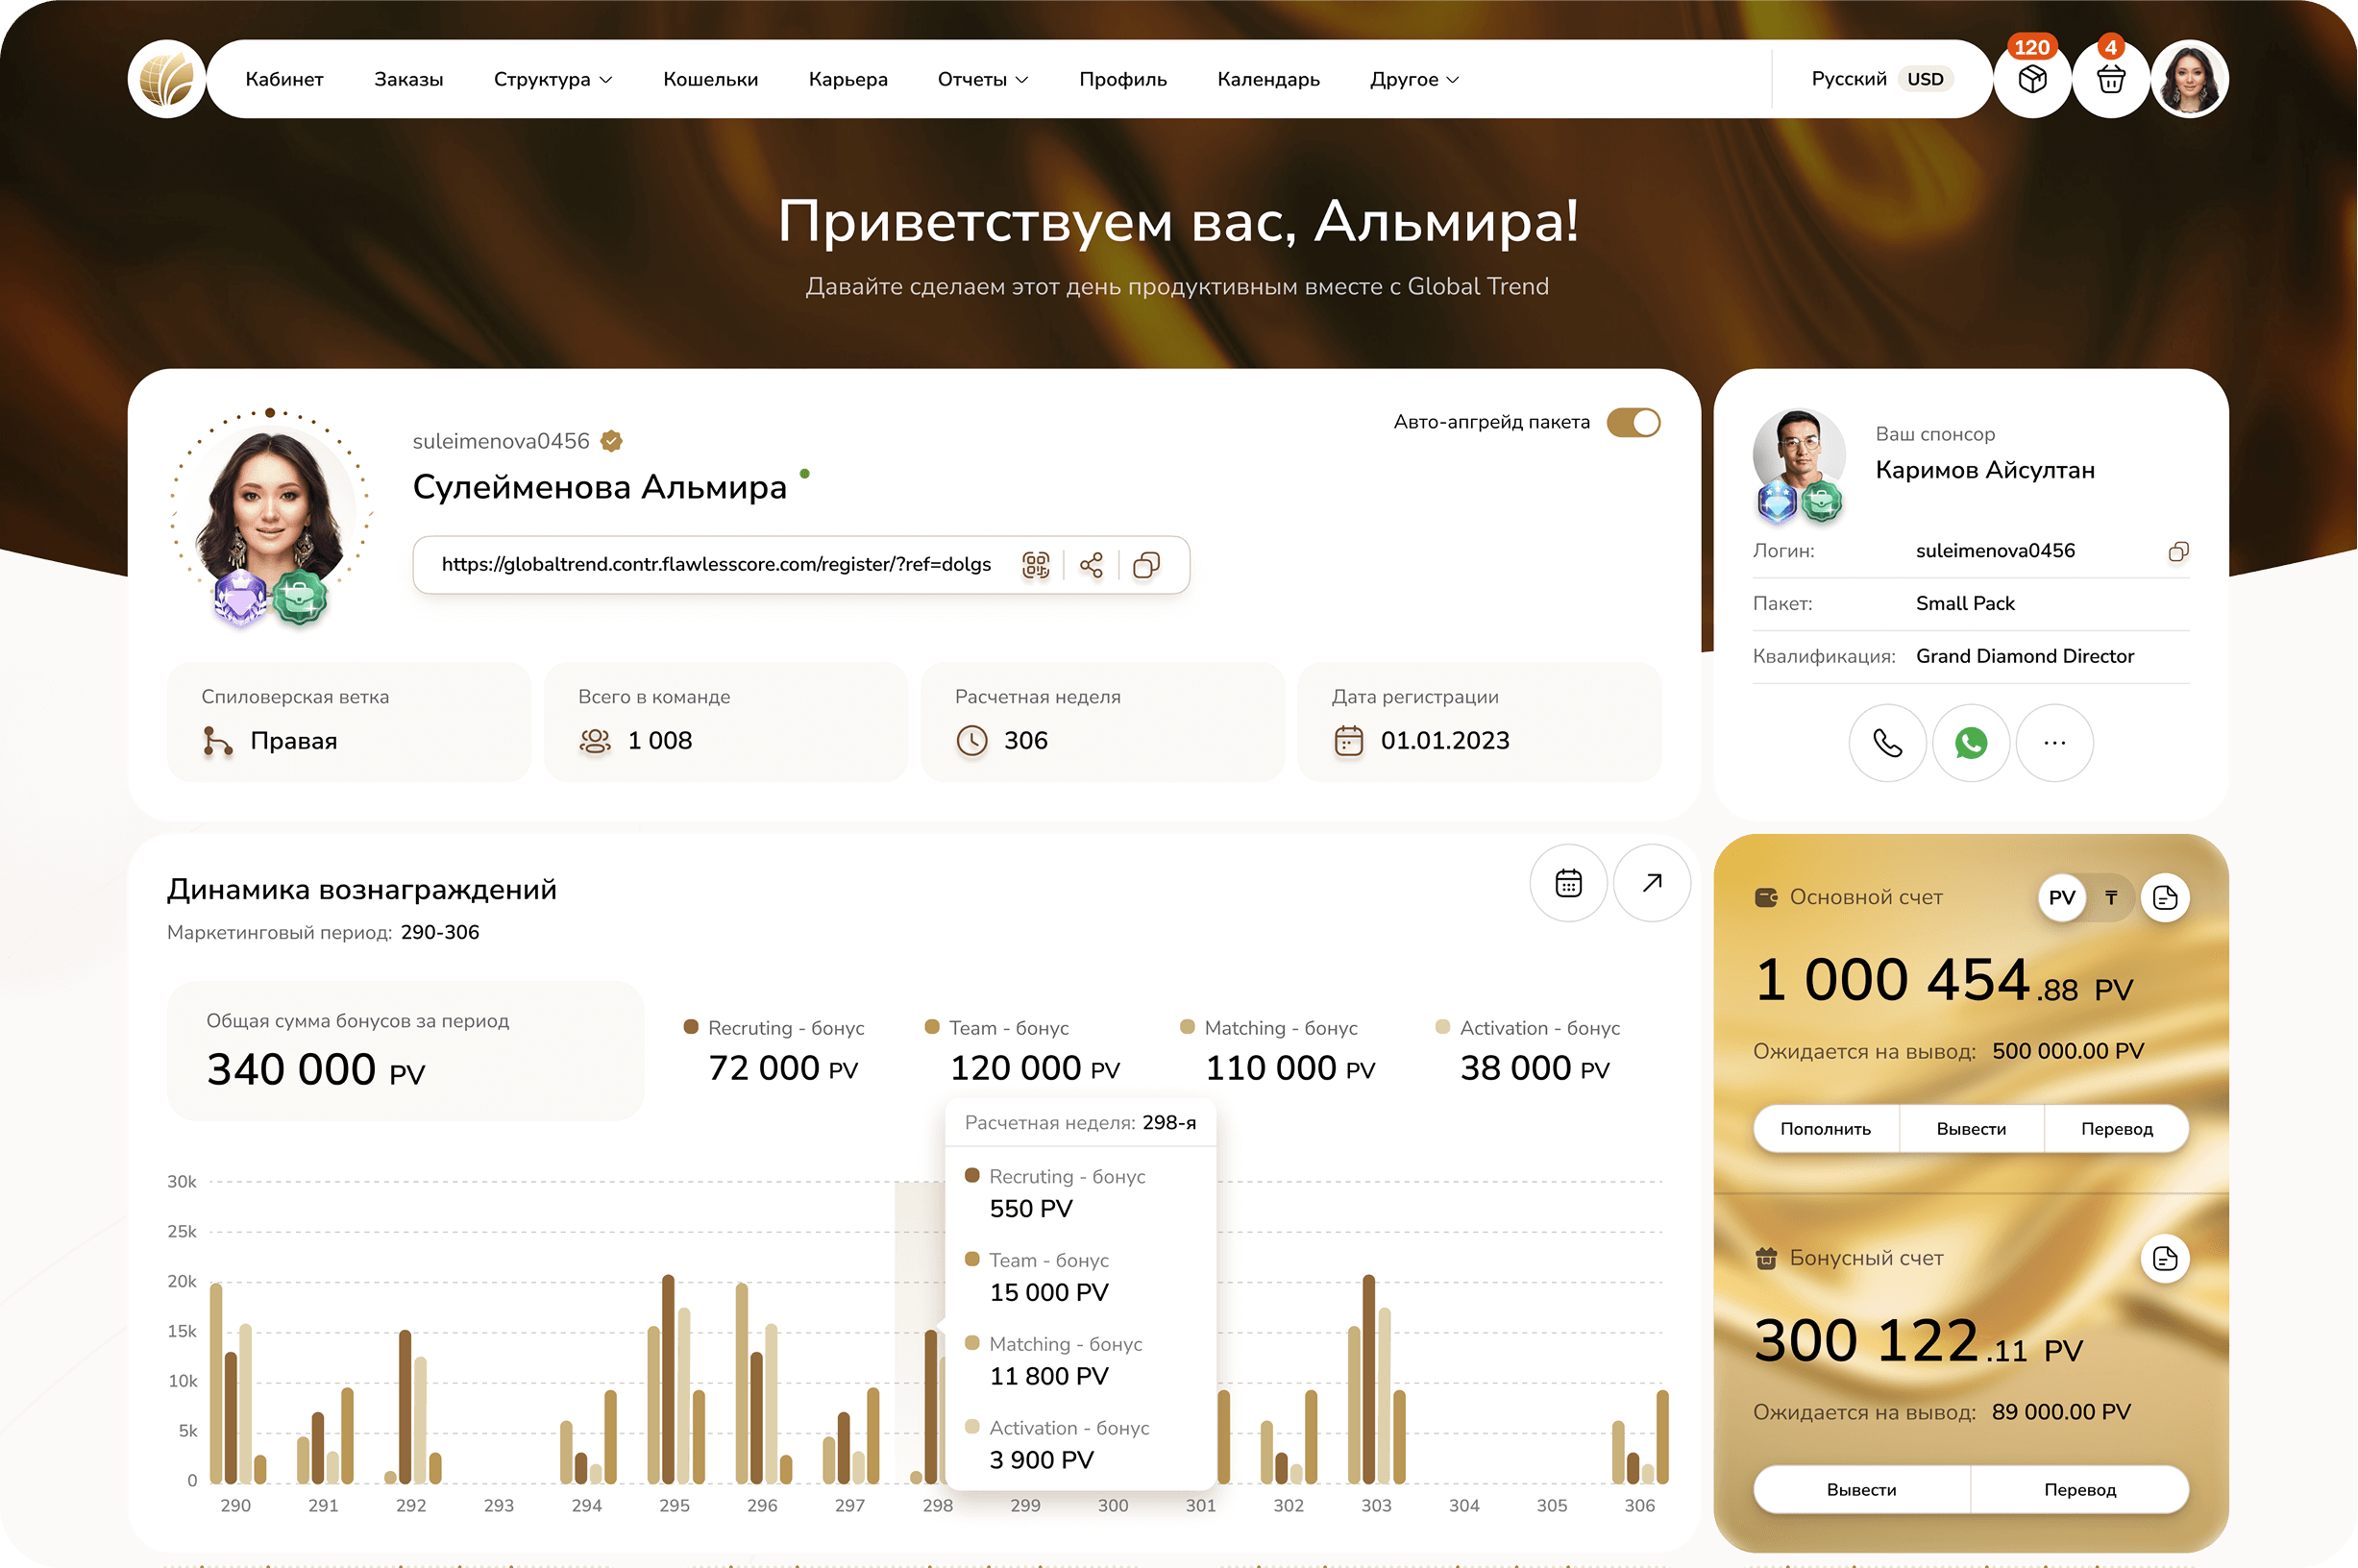2358x1568 pixels.
Task: Disable the Авто-апгрейд пакета toggle
Action: click(x=1633, y=422)
